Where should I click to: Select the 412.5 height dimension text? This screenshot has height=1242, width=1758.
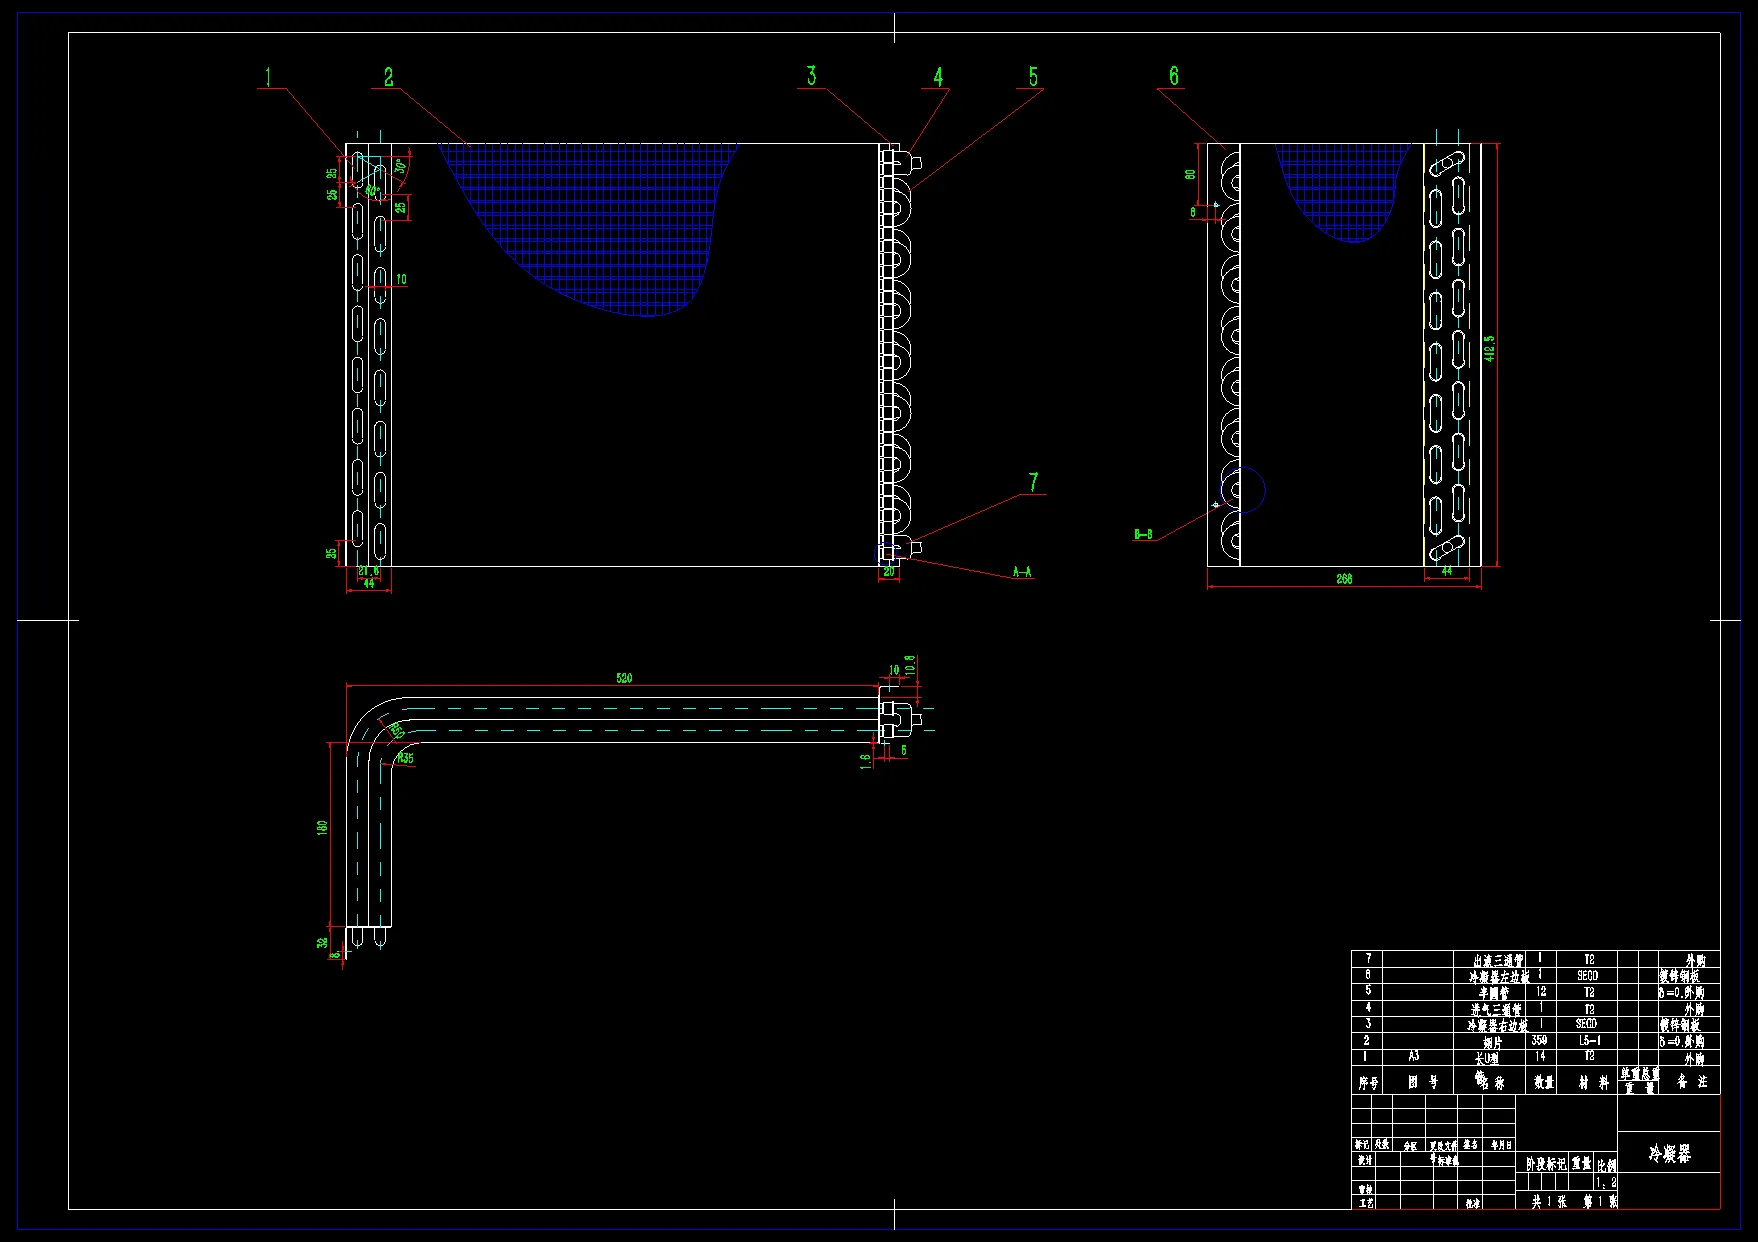coord(1490,348)
